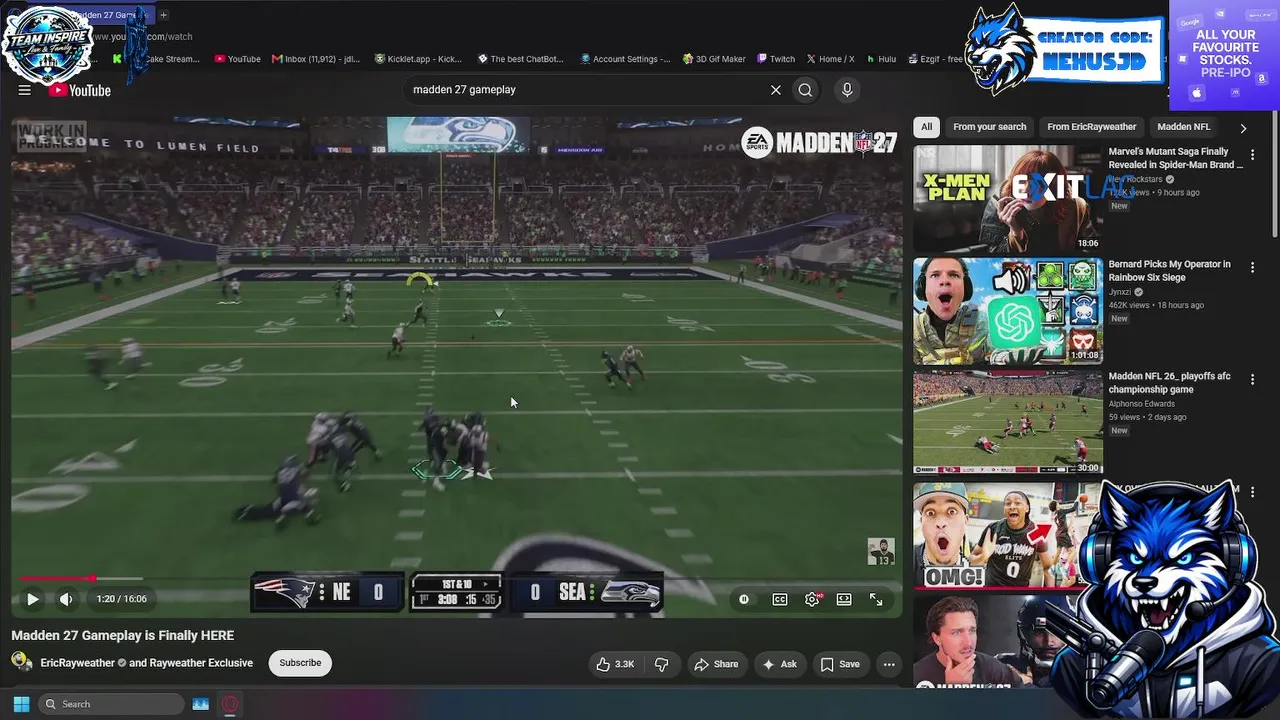Select the 'From your search' chip
1280x720 pixels.
(x=989, y=127)
